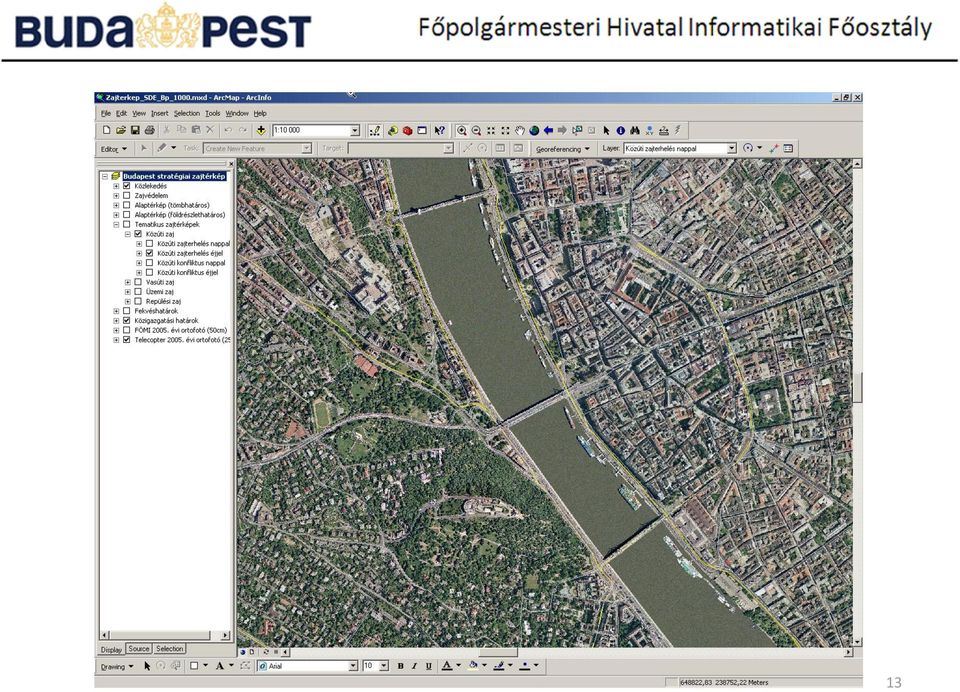Open the font size 10 dropdown
This screenshot has width=960, height=692.
pyautogui.click(x=384, y=666)
